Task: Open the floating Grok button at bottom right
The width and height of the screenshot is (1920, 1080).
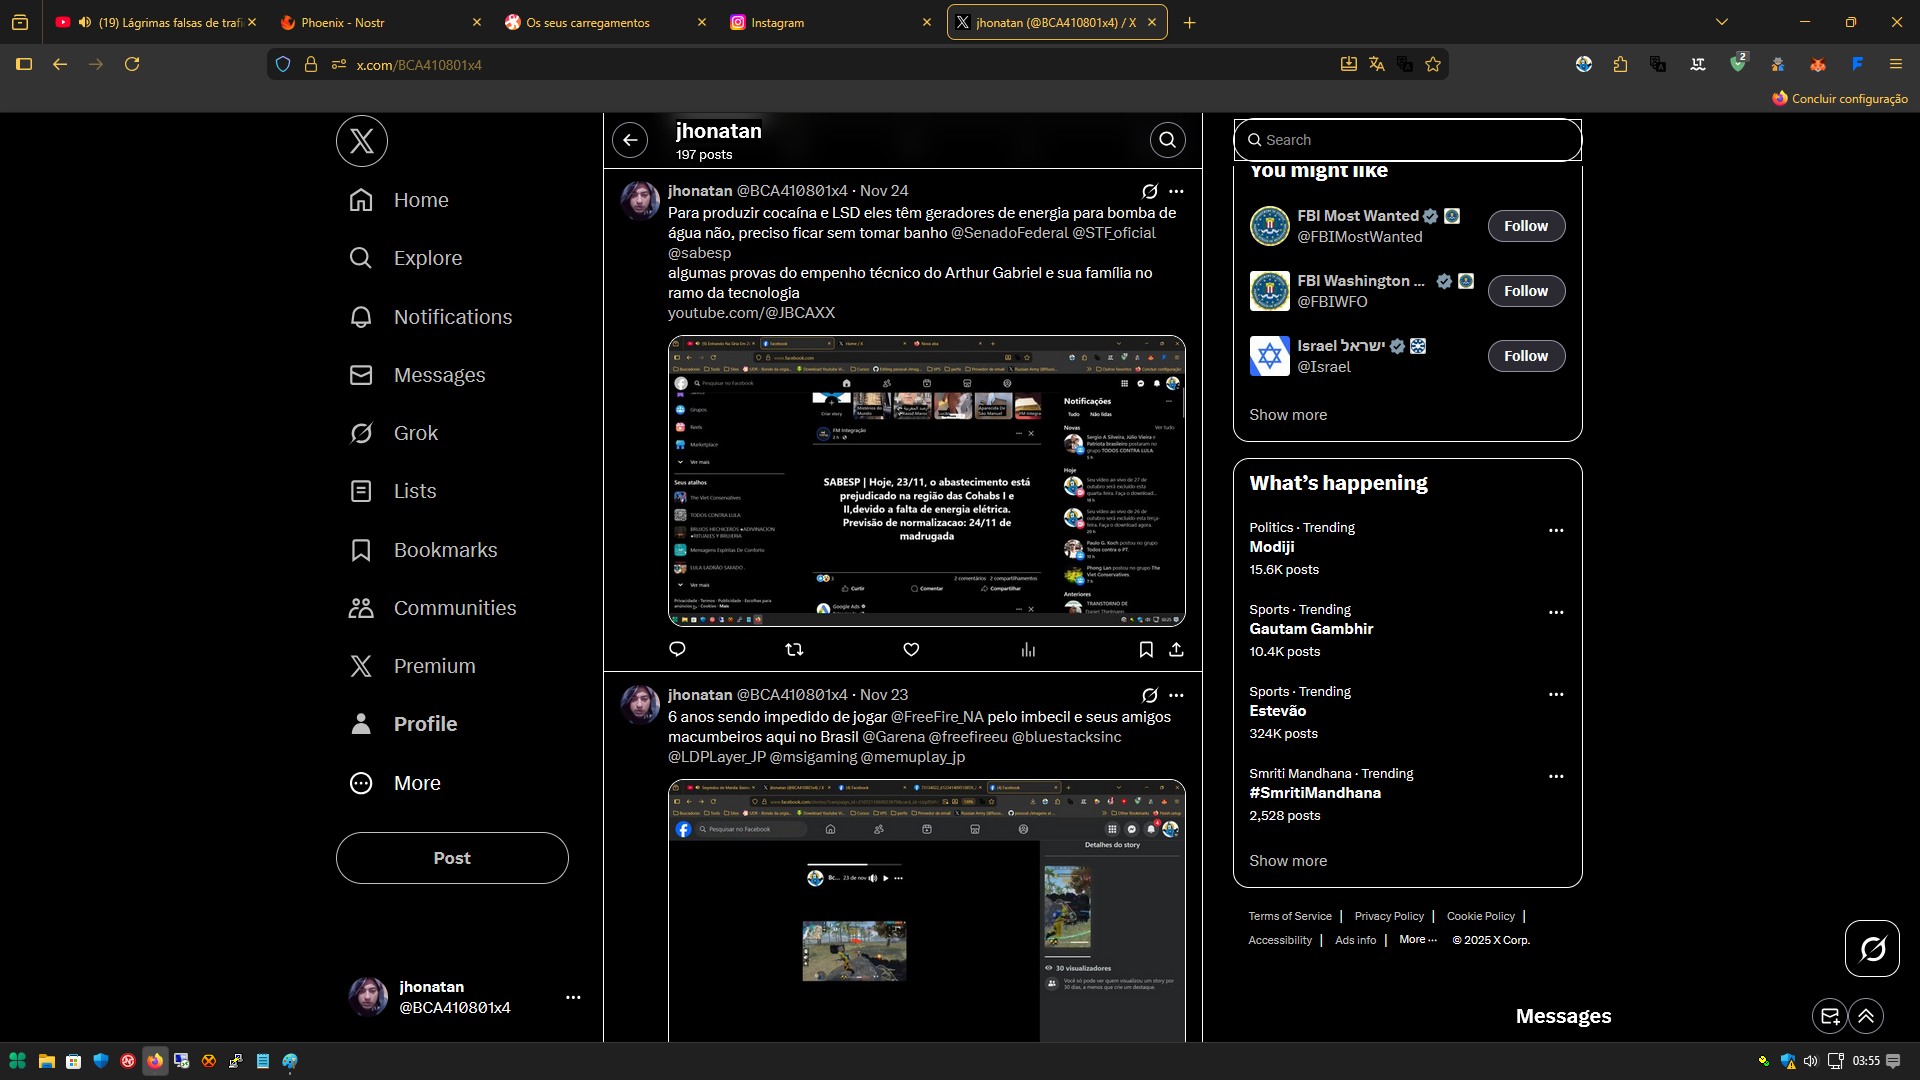Action: pos(1872,948)
